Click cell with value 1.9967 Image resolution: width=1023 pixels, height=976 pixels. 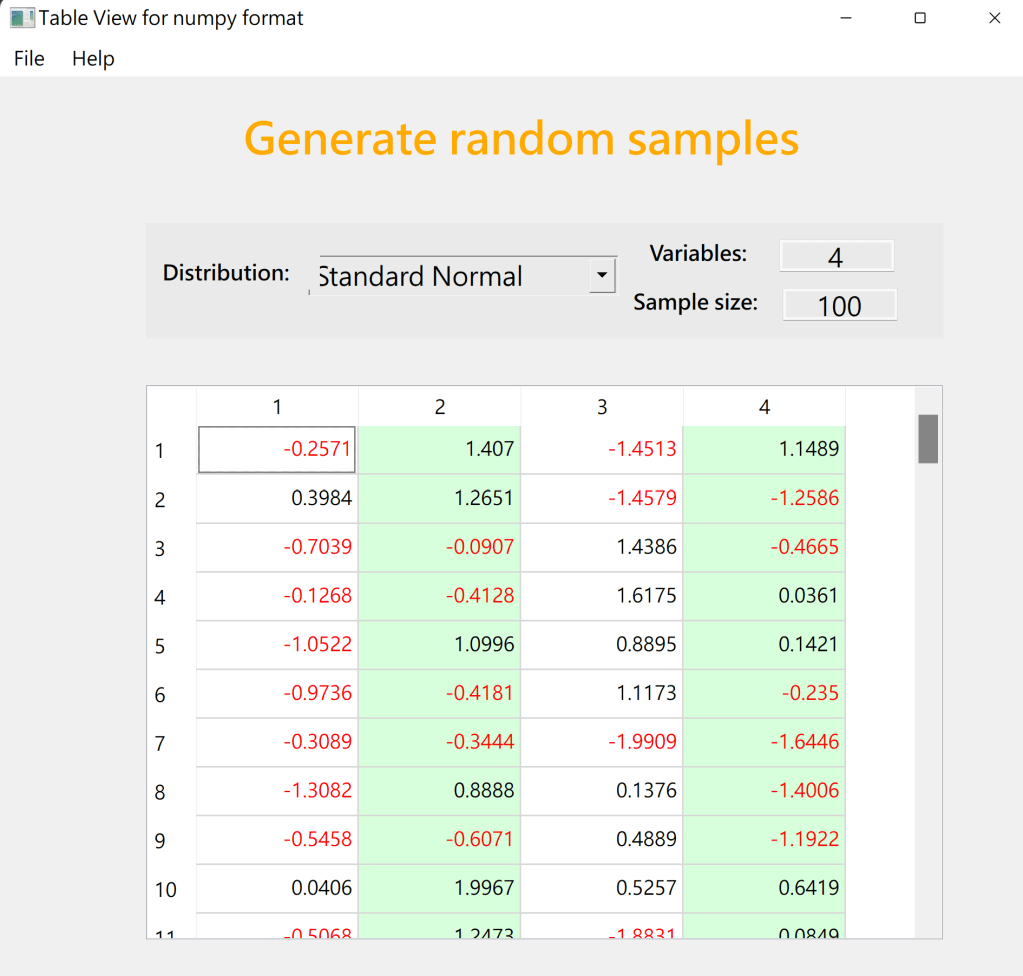[x=440, y=888]
